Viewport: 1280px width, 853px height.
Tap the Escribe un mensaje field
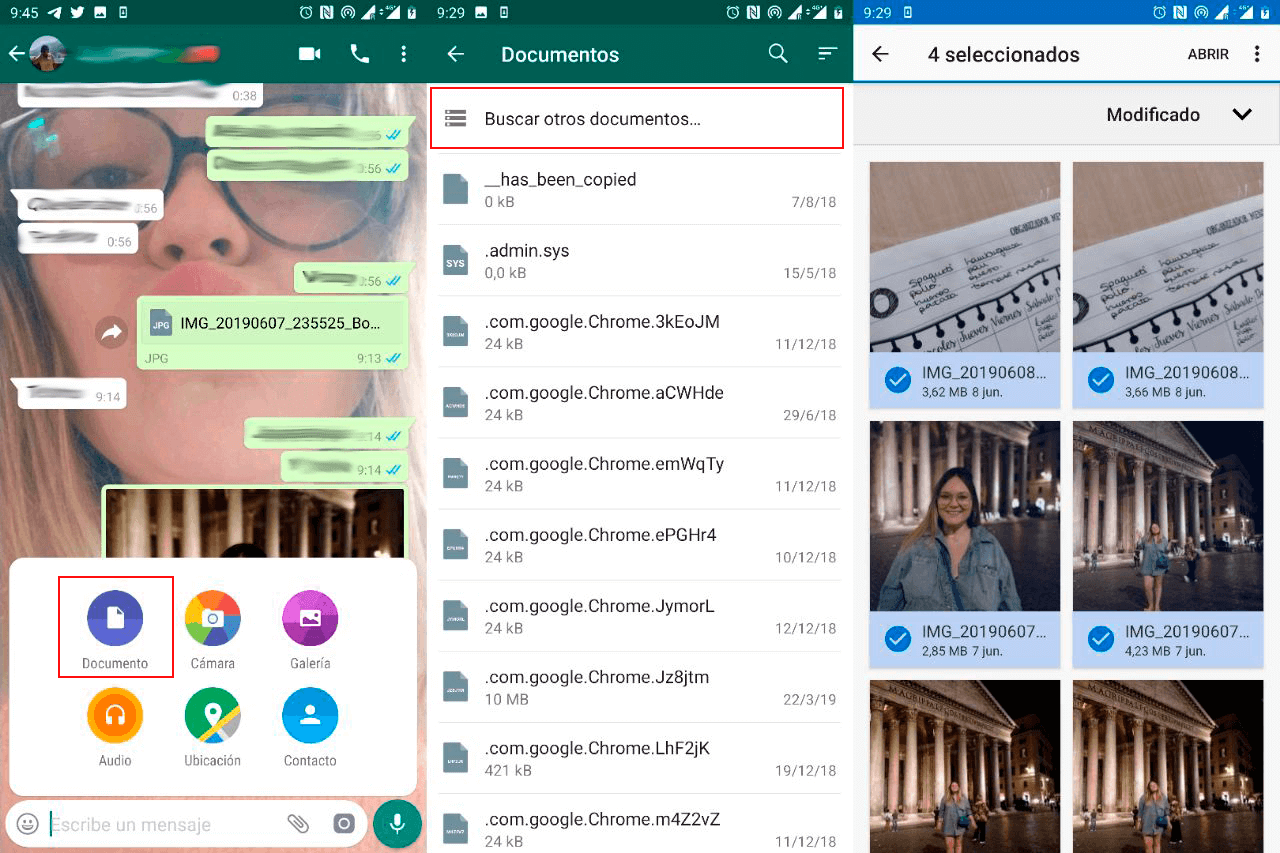[x=160, y=825]
